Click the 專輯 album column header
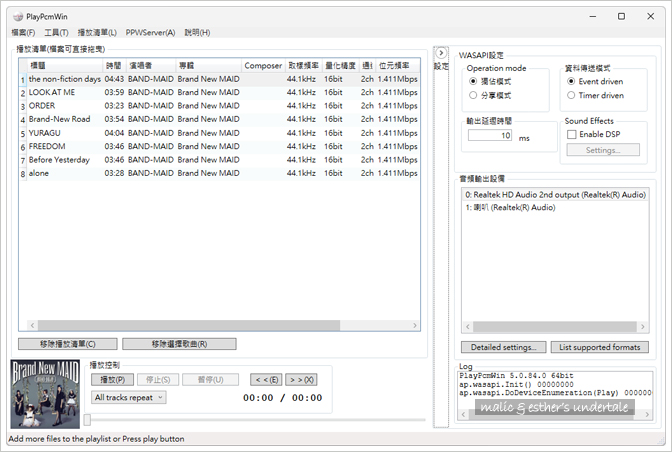 (209, 66)
